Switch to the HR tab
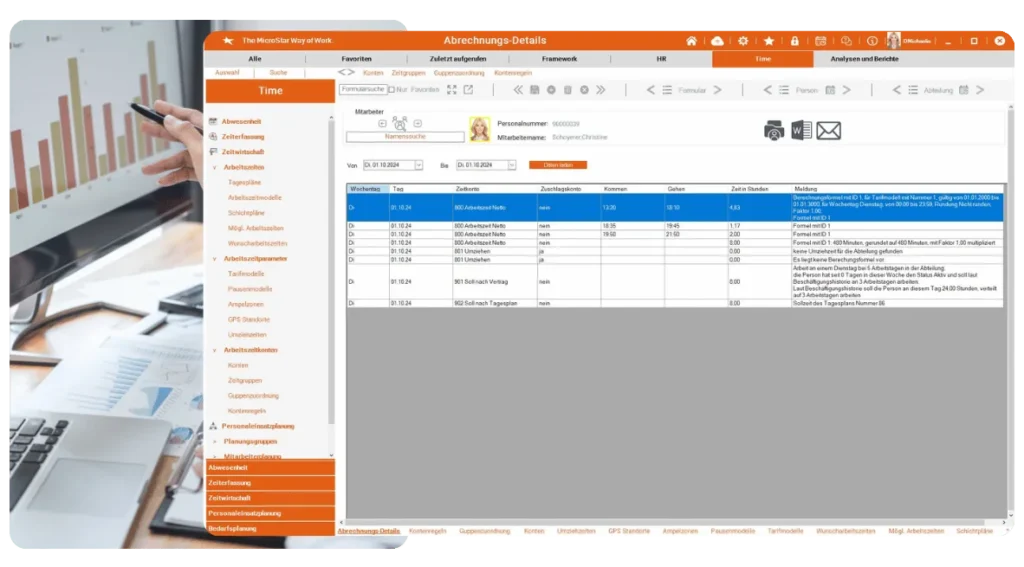This screenshot has height=567, width=1024. 662,59
